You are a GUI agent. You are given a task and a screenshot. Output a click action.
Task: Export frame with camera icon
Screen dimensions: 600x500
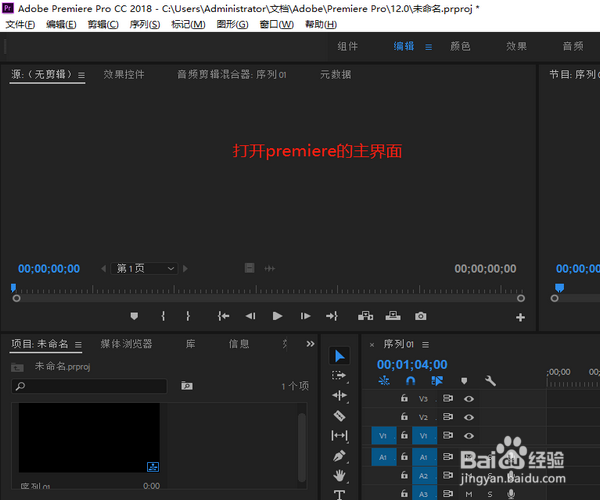coord(421,316)
